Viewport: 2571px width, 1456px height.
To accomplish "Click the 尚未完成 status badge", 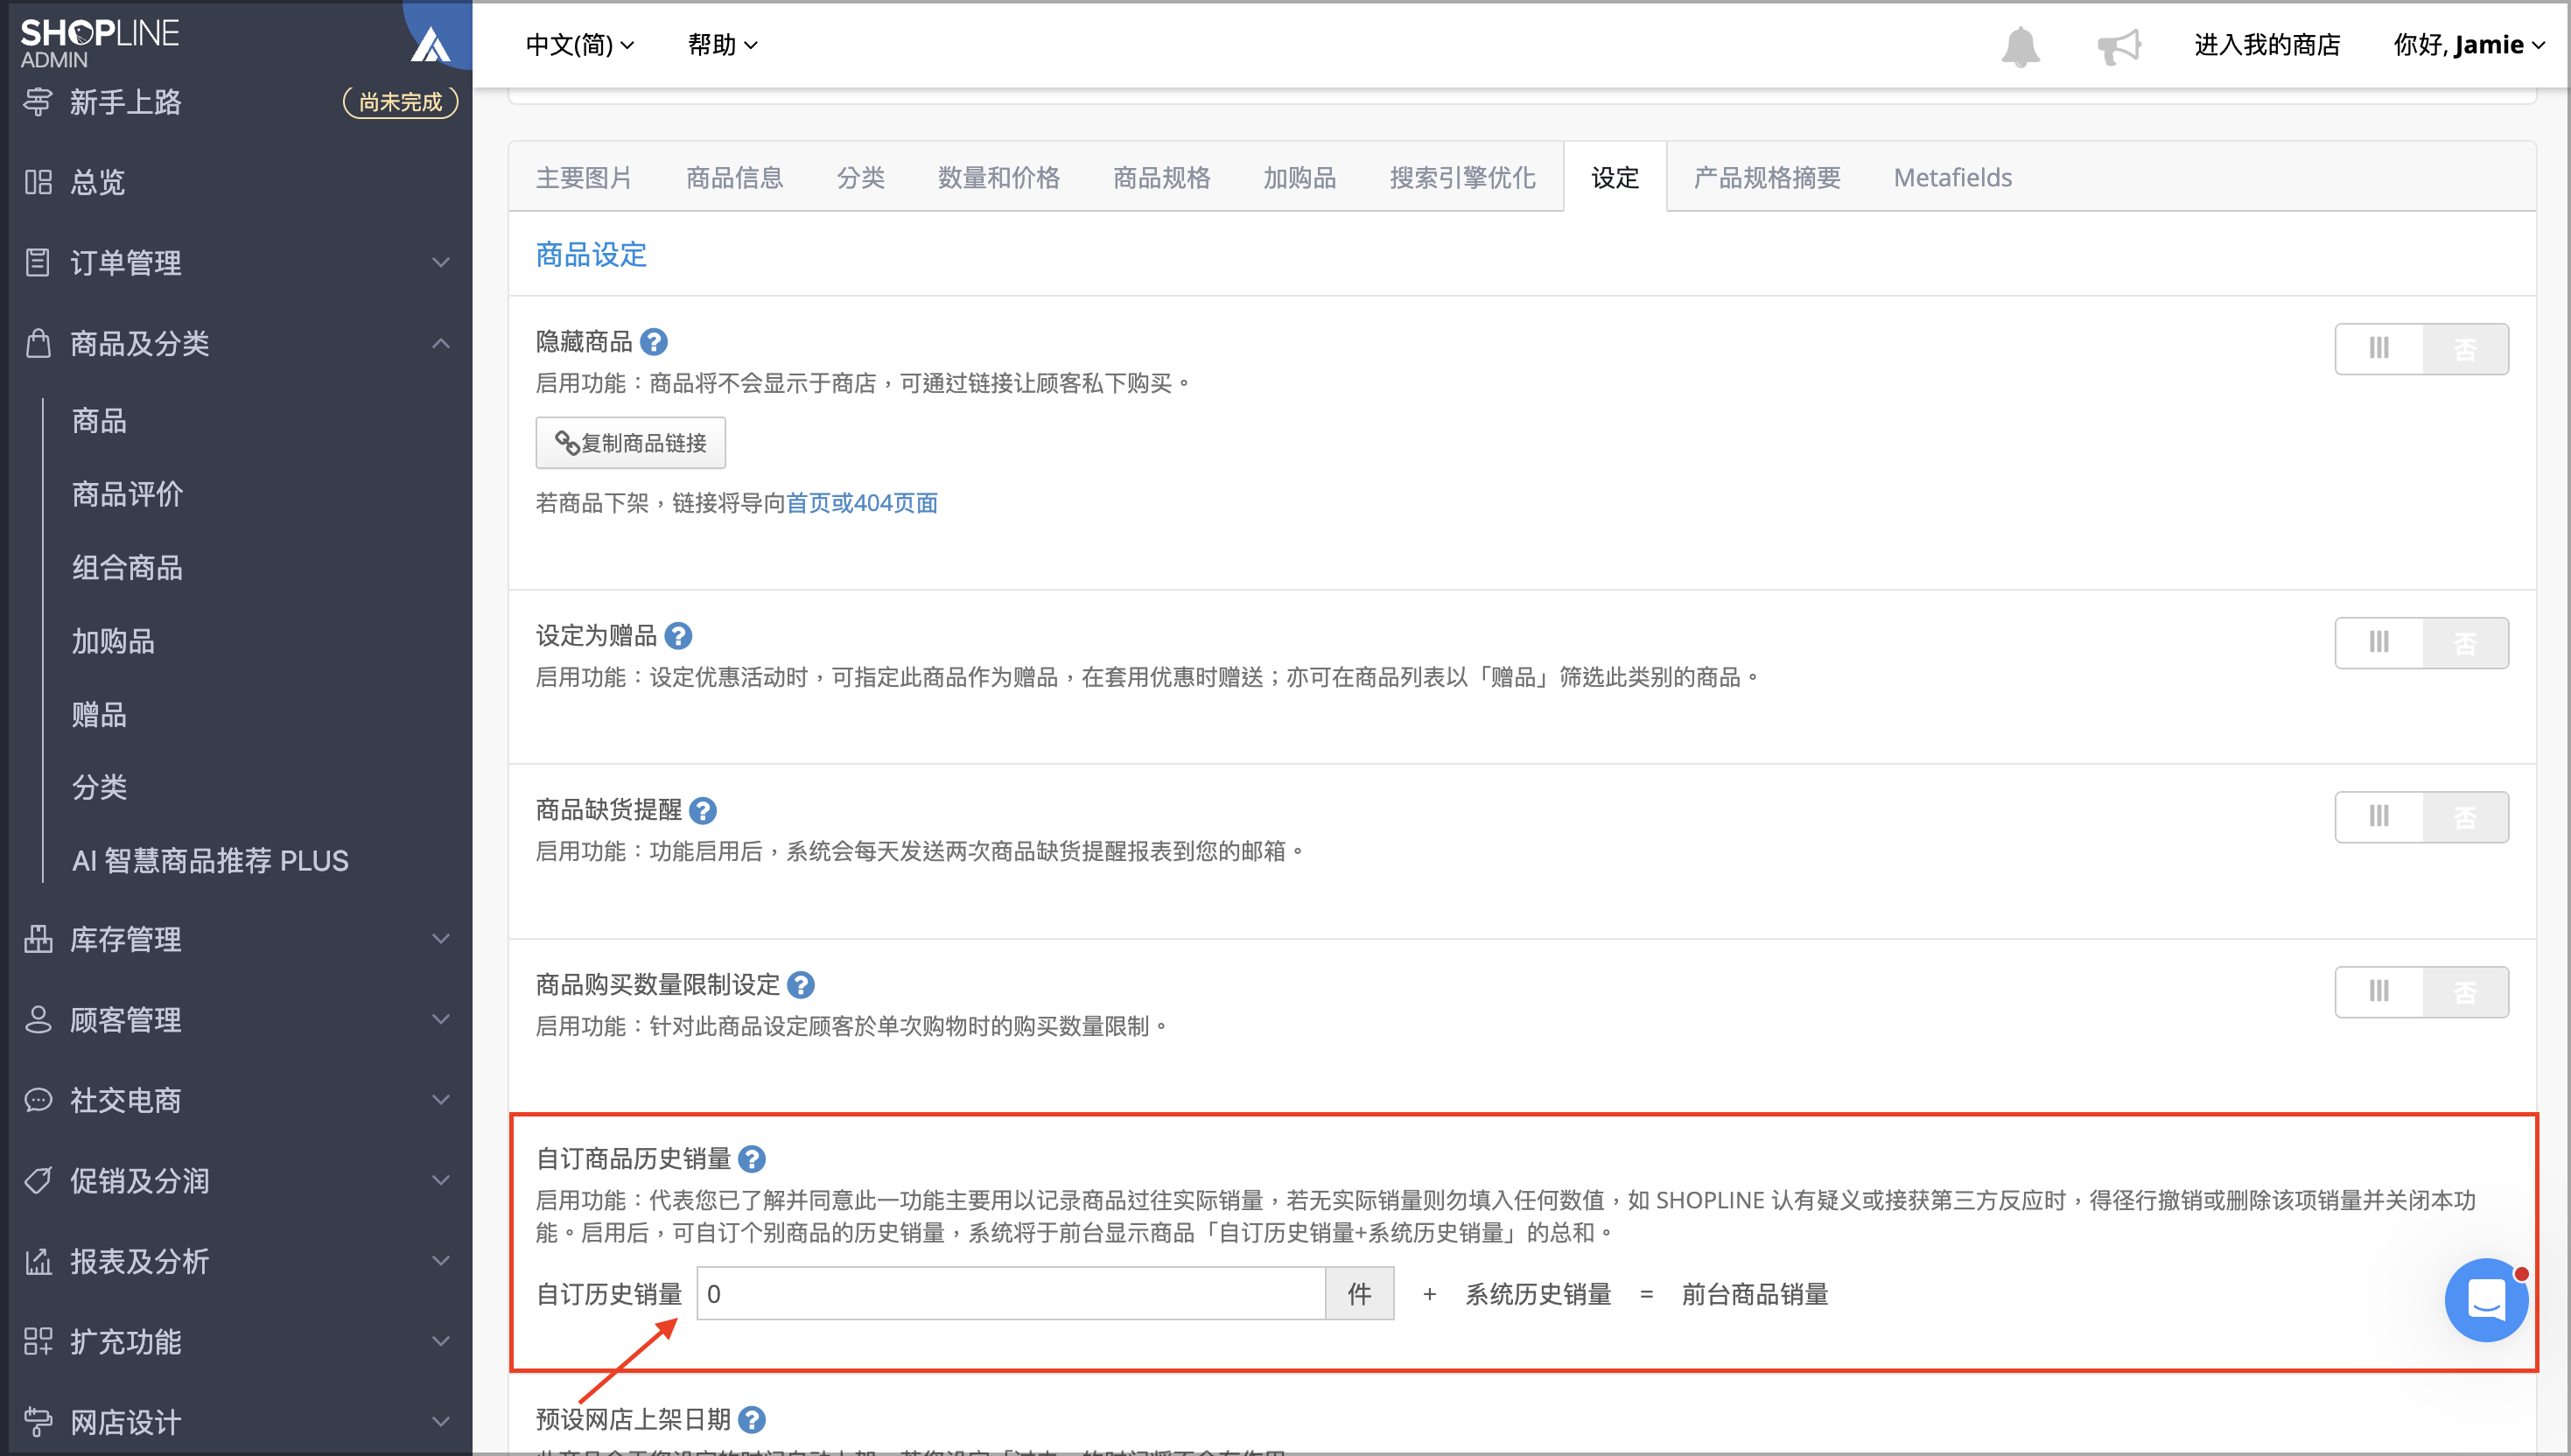I will click(400, 102).
